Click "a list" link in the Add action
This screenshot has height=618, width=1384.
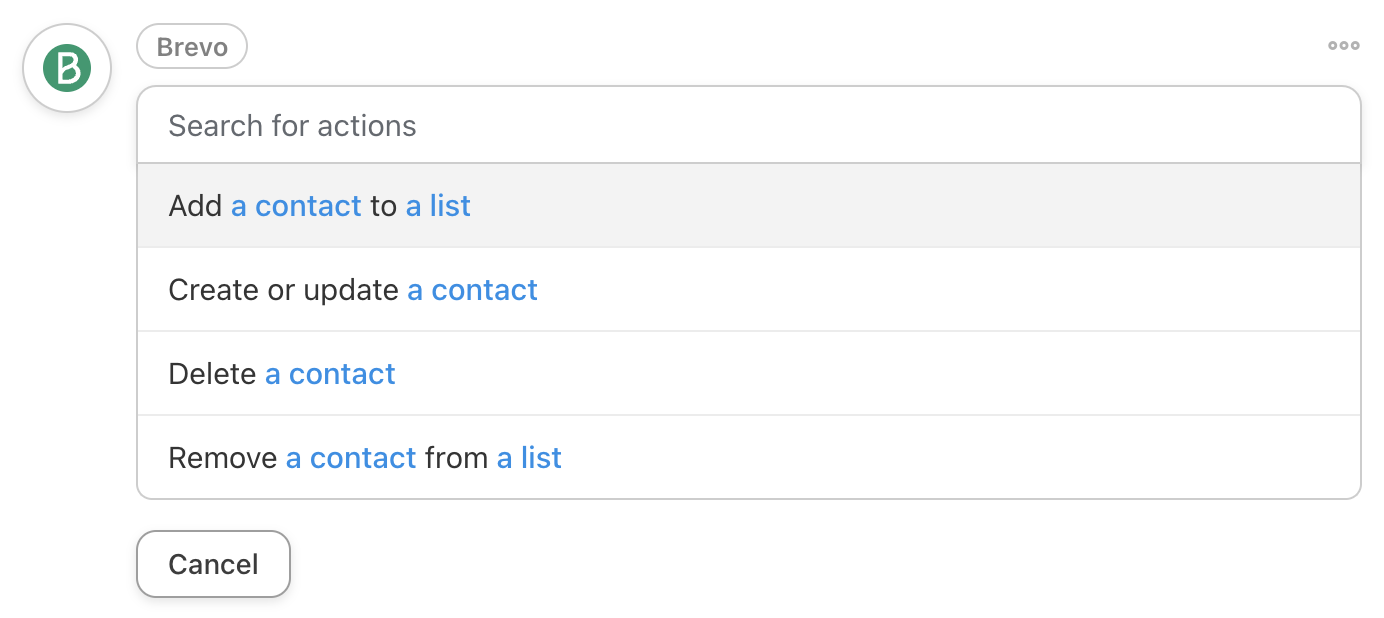[438, 206]
